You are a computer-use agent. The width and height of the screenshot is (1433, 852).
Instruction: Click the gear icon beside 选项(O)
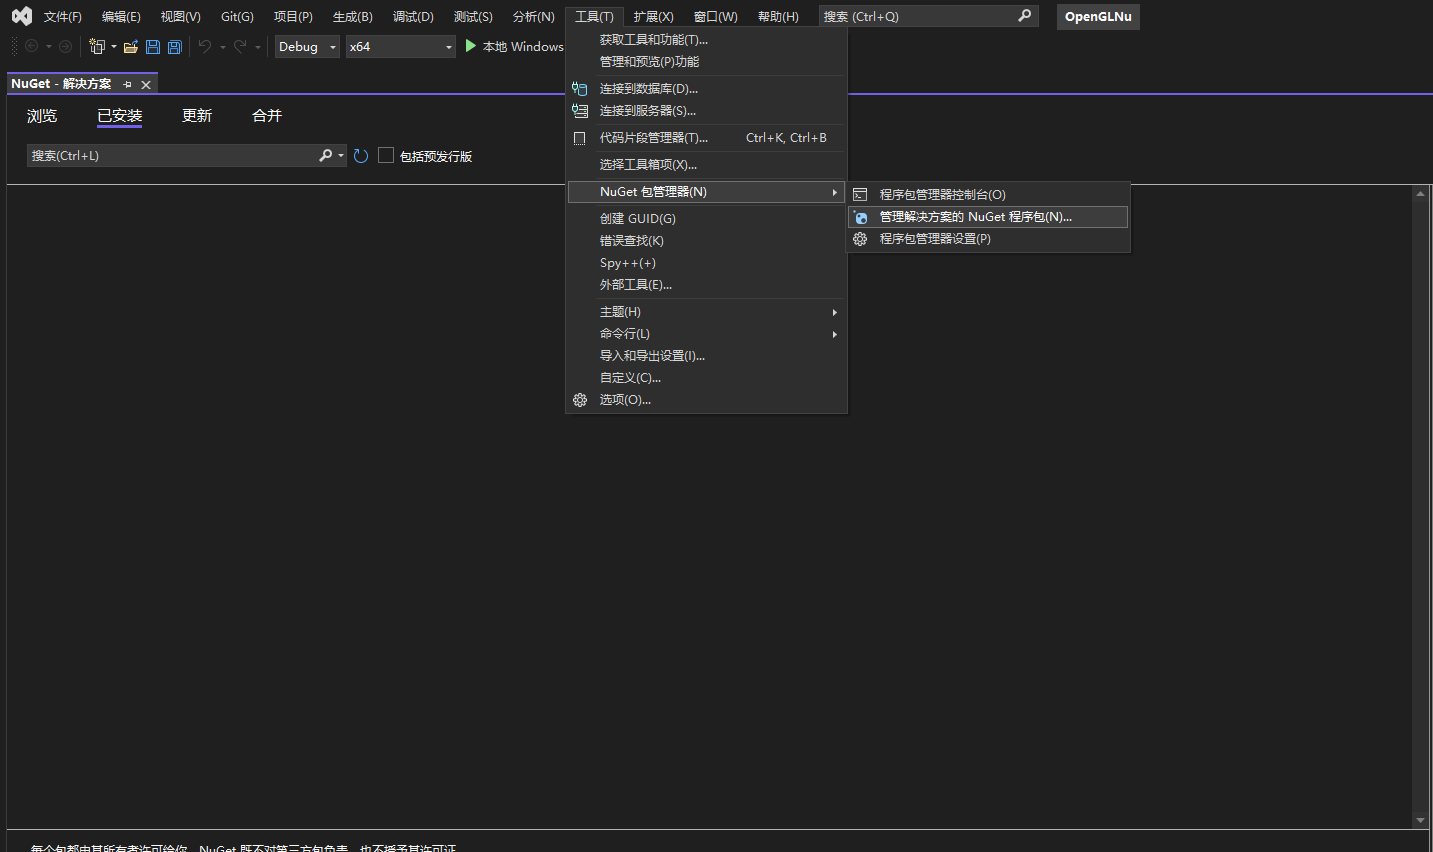tap(580, 400)
